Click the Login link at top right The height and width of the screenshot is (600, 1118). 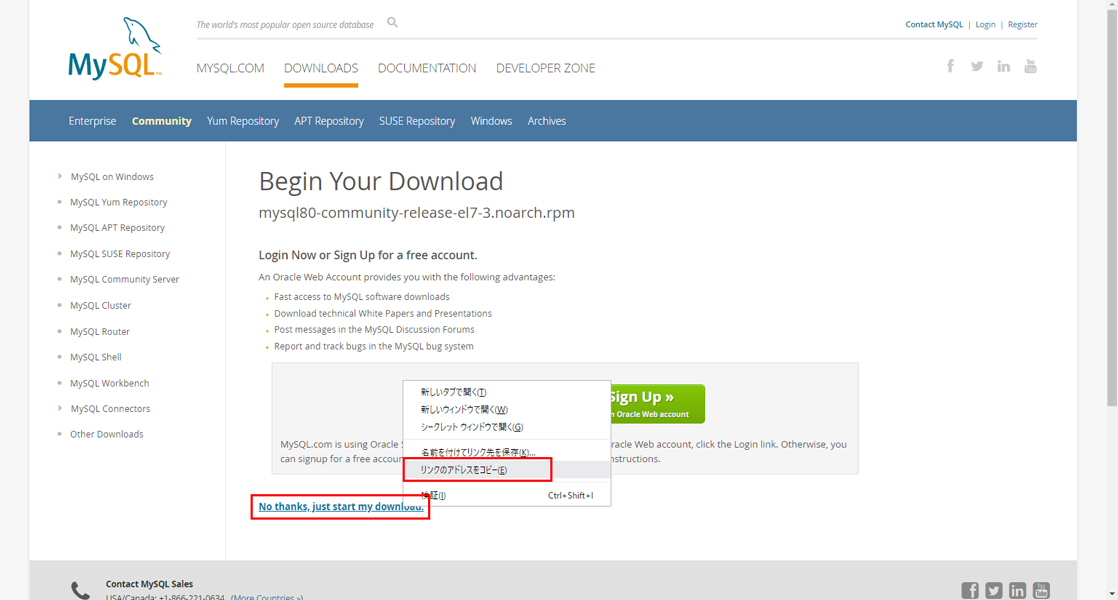[x=985, y=24]
